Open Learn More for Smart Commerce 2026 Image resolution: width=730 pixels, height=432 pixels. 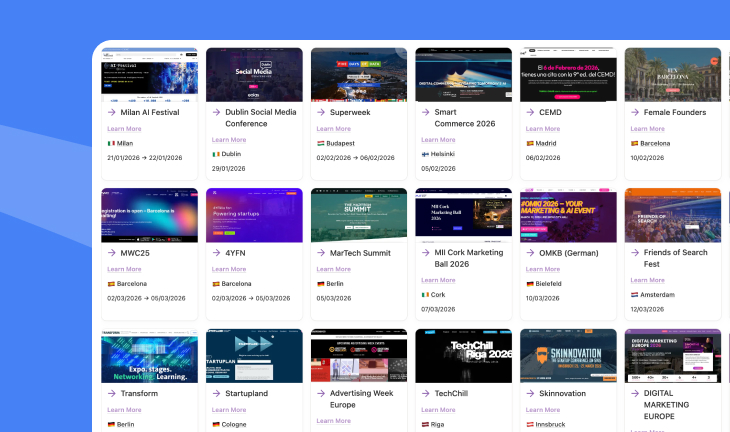438,140
